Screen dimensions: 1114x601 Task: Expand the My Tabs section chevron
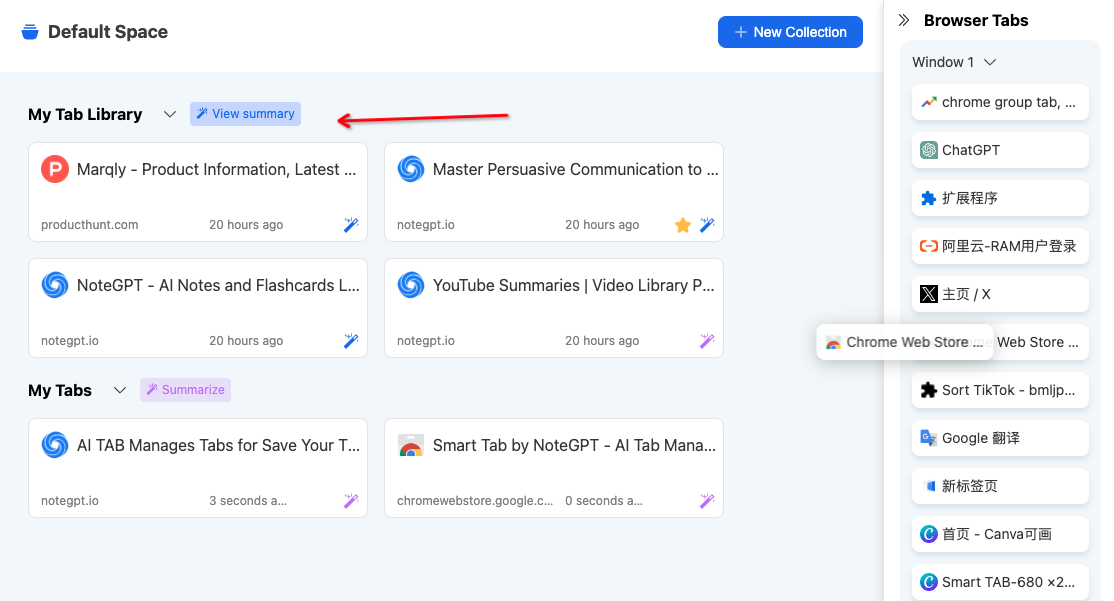pyautogui.click(x=120, y=391)
